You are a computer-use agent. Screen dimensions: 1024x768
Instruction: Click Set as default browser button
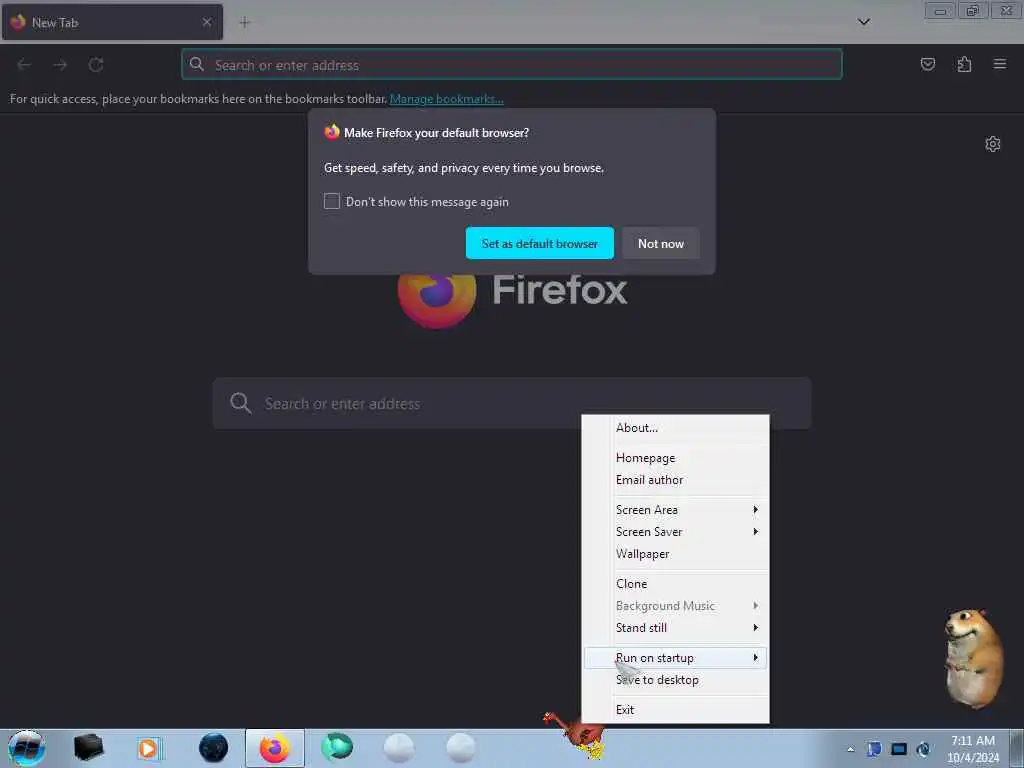539,243
